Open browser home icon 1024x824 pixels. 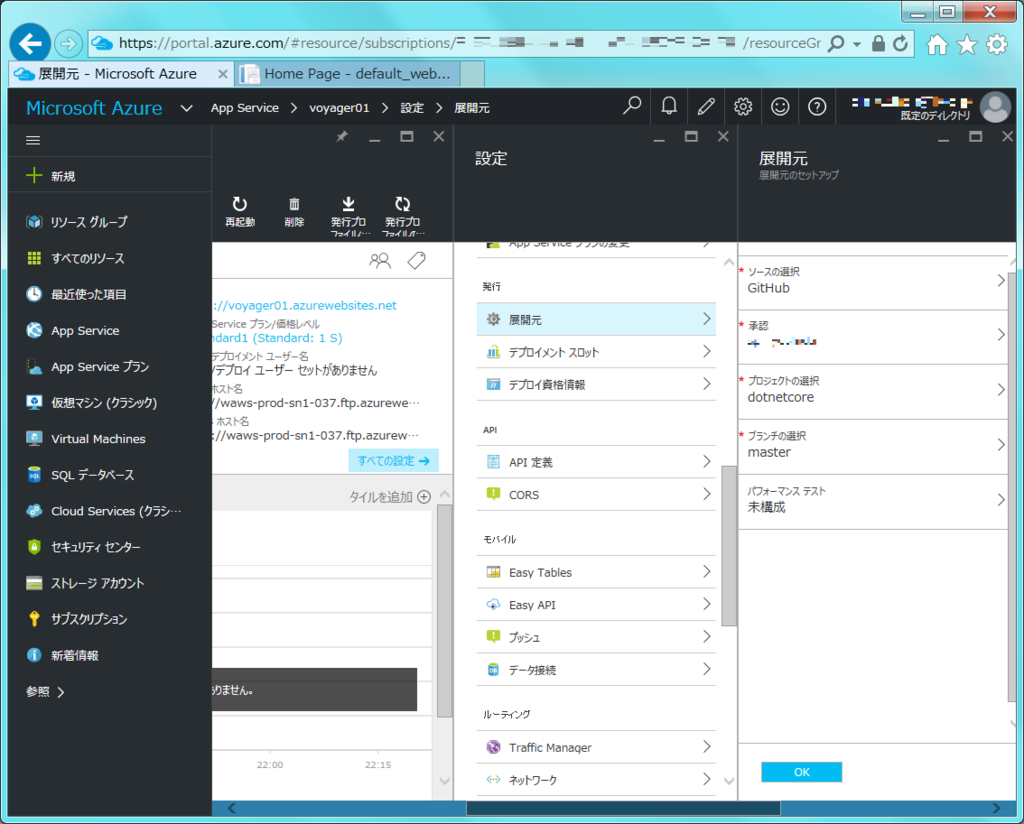pyautogui.click(x=937, y=44)
